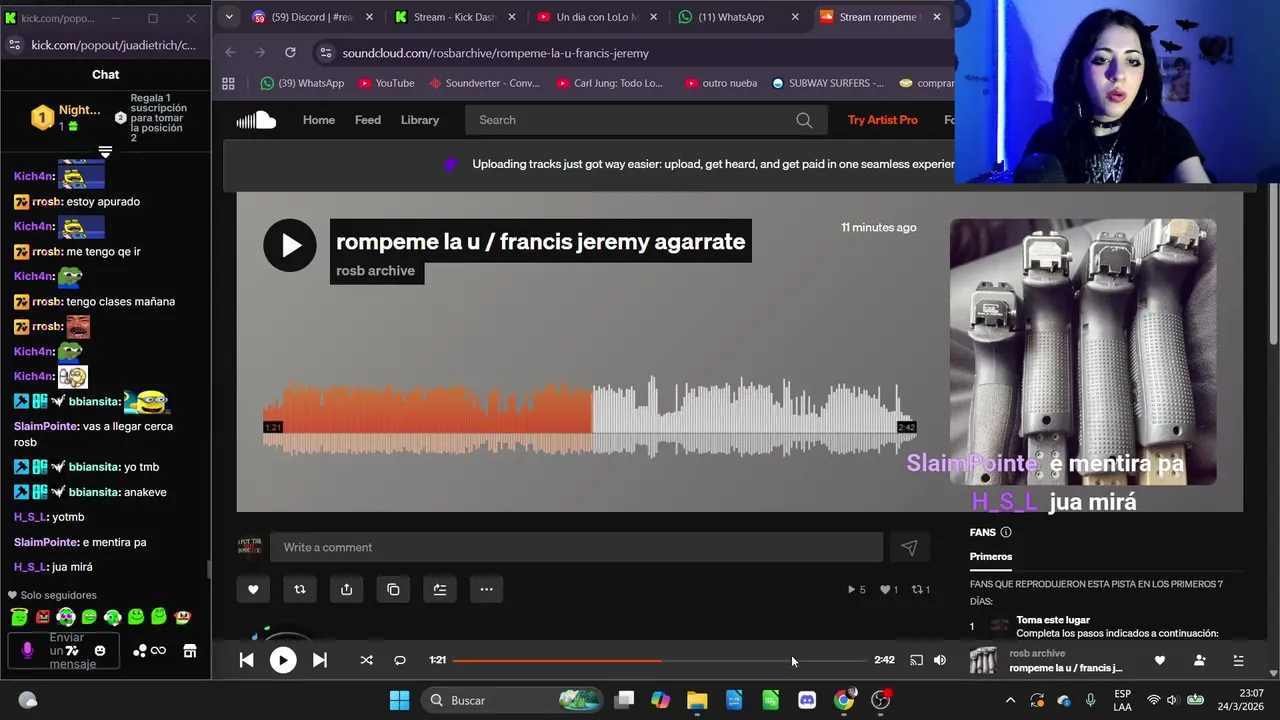Follow rosb archive via player bar icon
Viewport: 1280px width, 720px height.
1199,660
